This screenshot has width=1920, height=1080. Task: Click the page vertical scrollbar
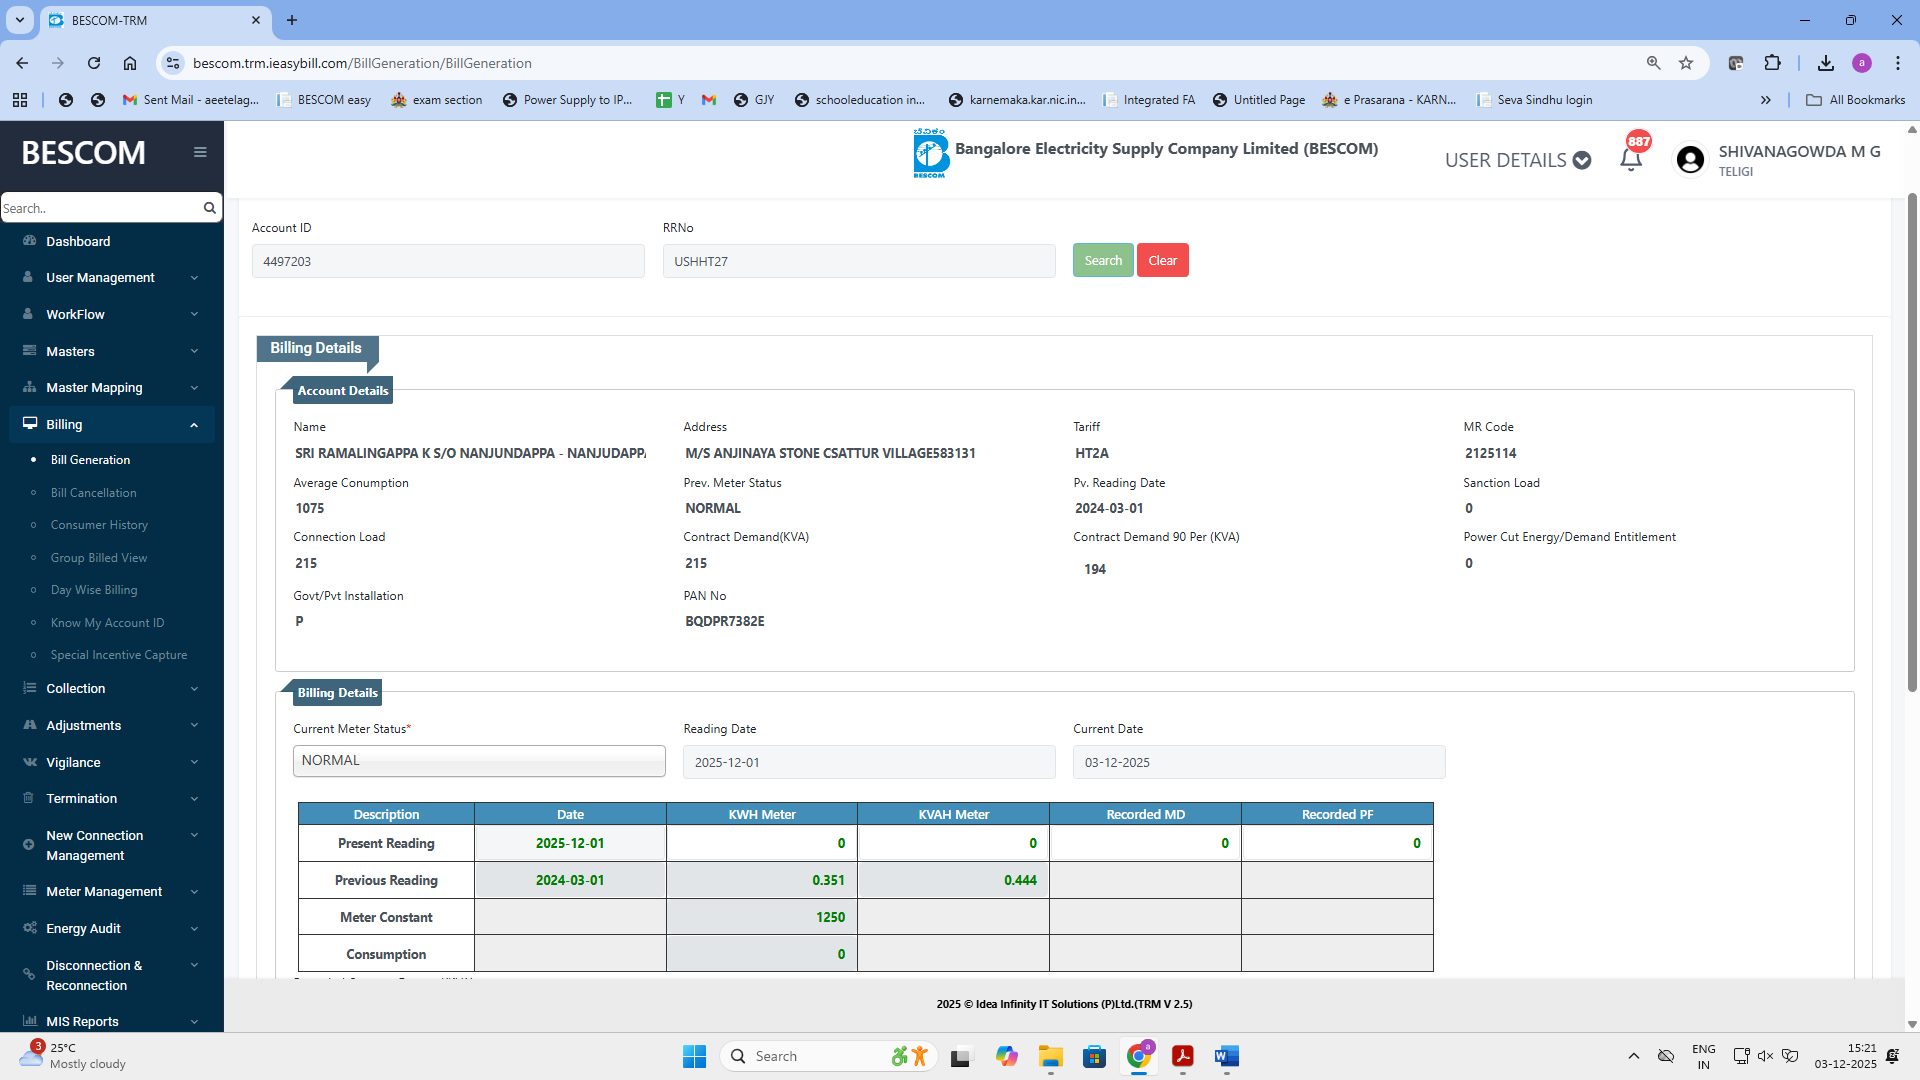1912,440
